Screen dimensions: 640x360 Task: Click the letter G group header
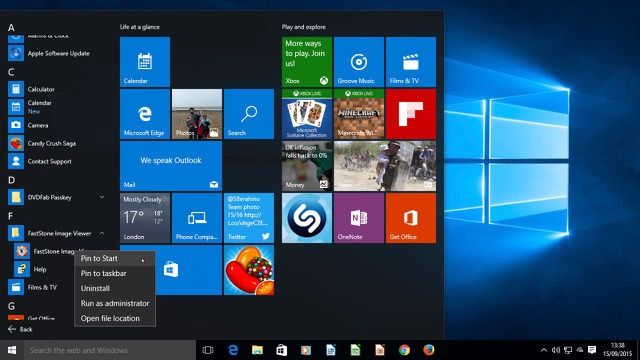coord(11,306)
